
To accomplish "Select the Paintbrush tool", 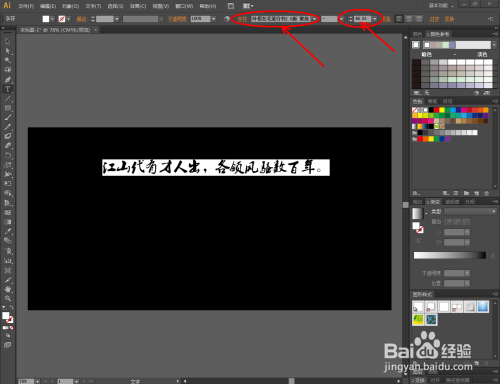I will pyautogui.click(x=8, y=117).
